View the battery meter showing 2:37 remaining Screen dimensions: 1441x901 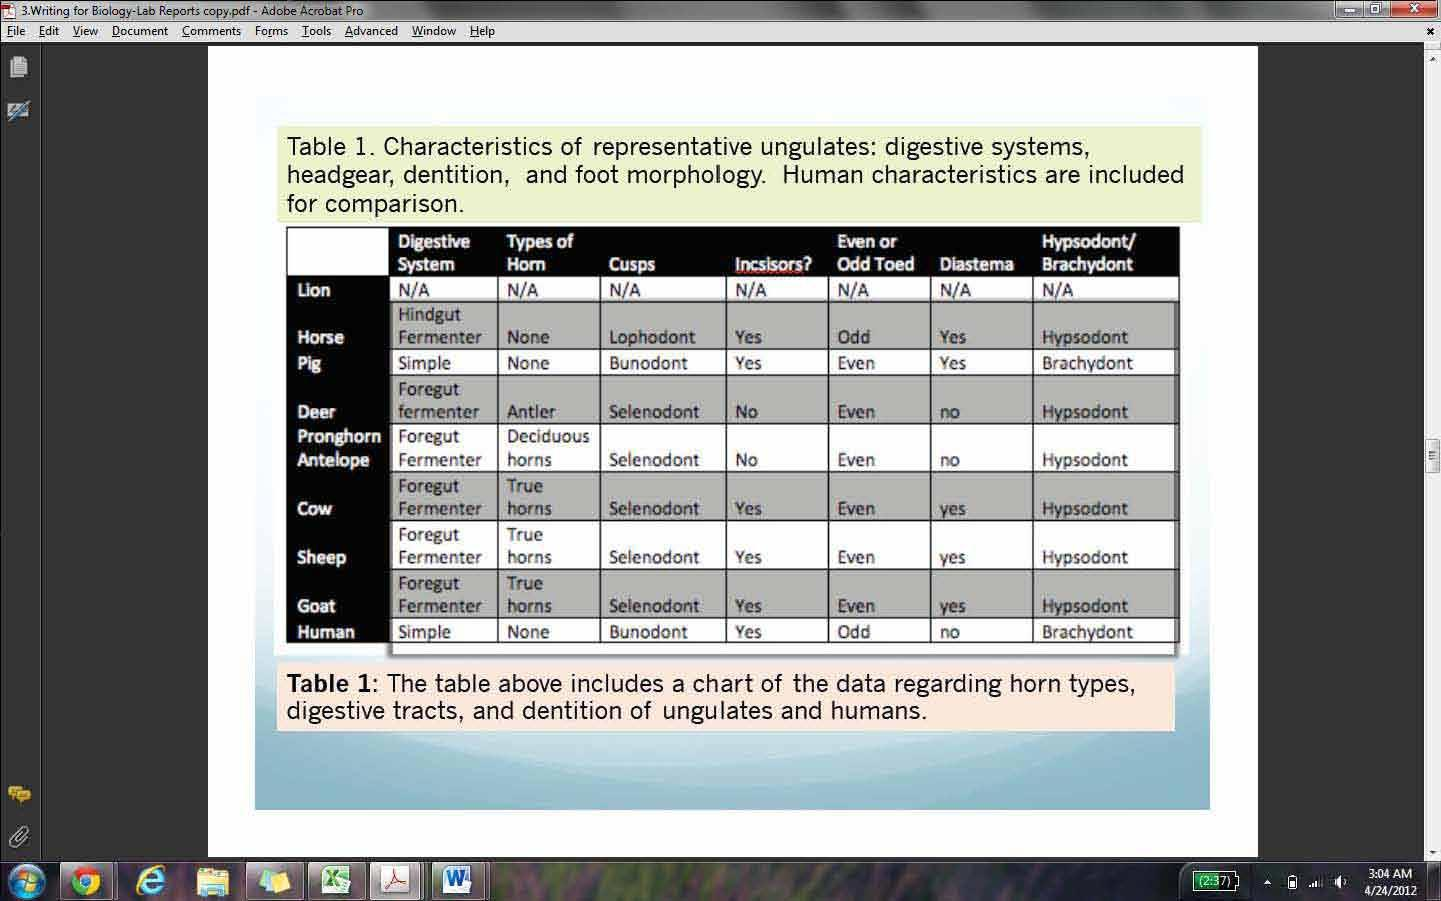[x=1216, y=880]
